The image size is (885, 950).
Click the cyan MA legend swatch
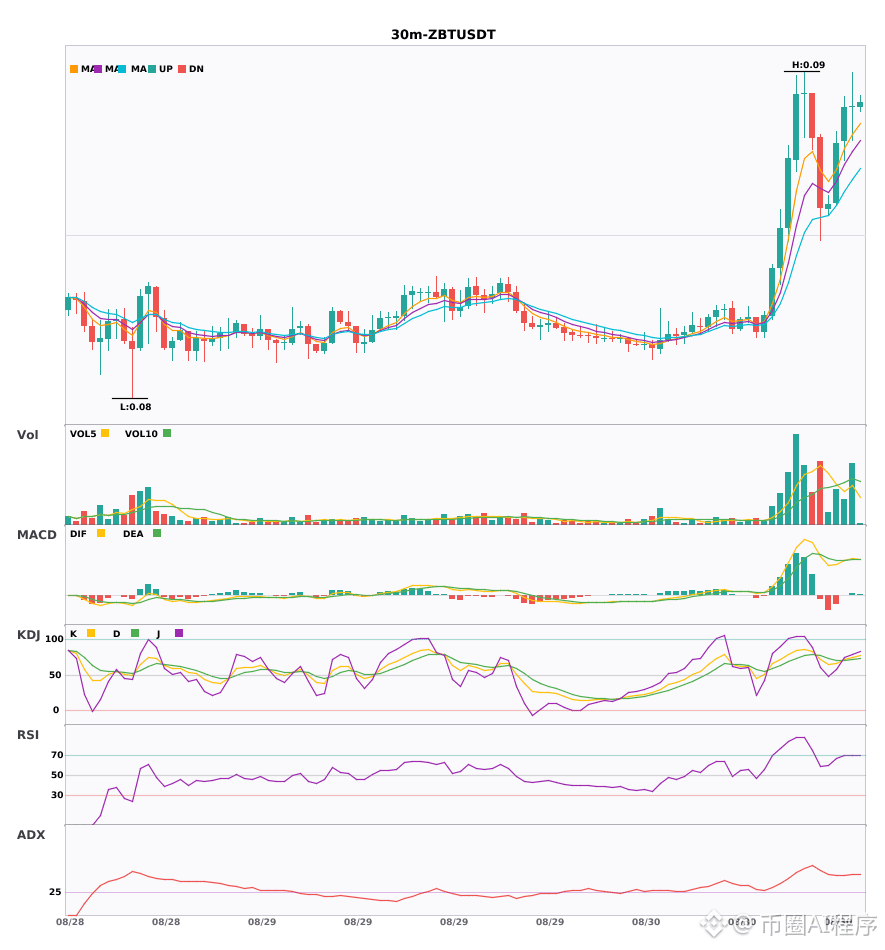tap(122, 69)
